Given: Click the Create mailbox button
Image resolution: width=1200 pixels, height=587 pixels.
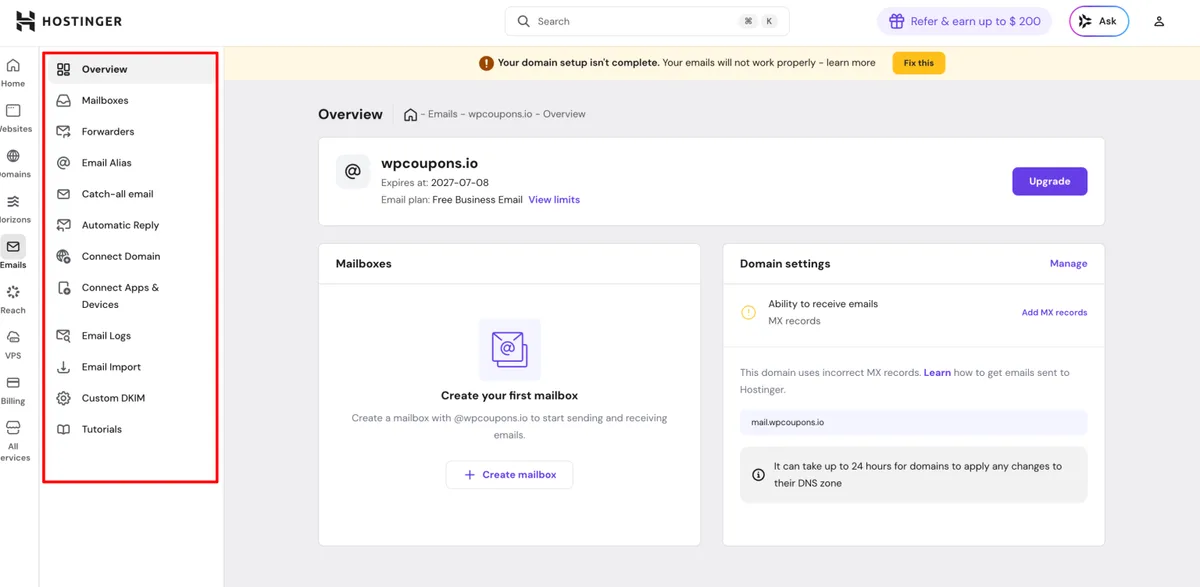Looking at the screenshot, I should pos(509,475).
